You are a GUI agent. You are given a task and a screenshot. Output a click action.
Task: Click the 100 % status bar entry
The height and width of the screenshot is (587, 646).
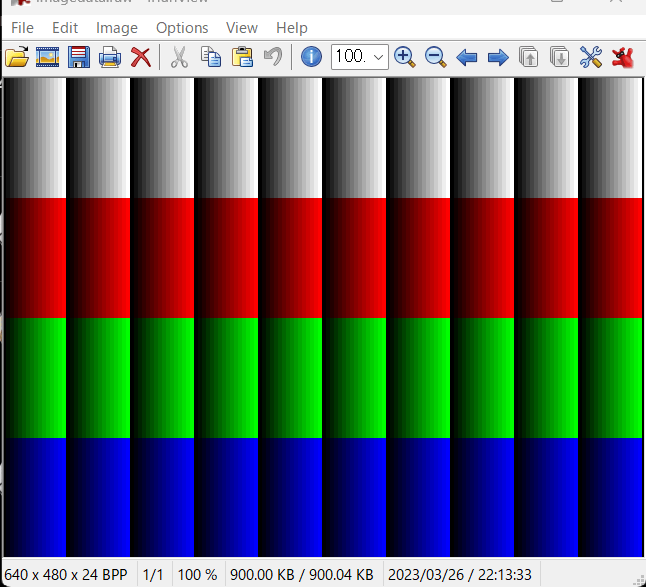pos(197,574)
